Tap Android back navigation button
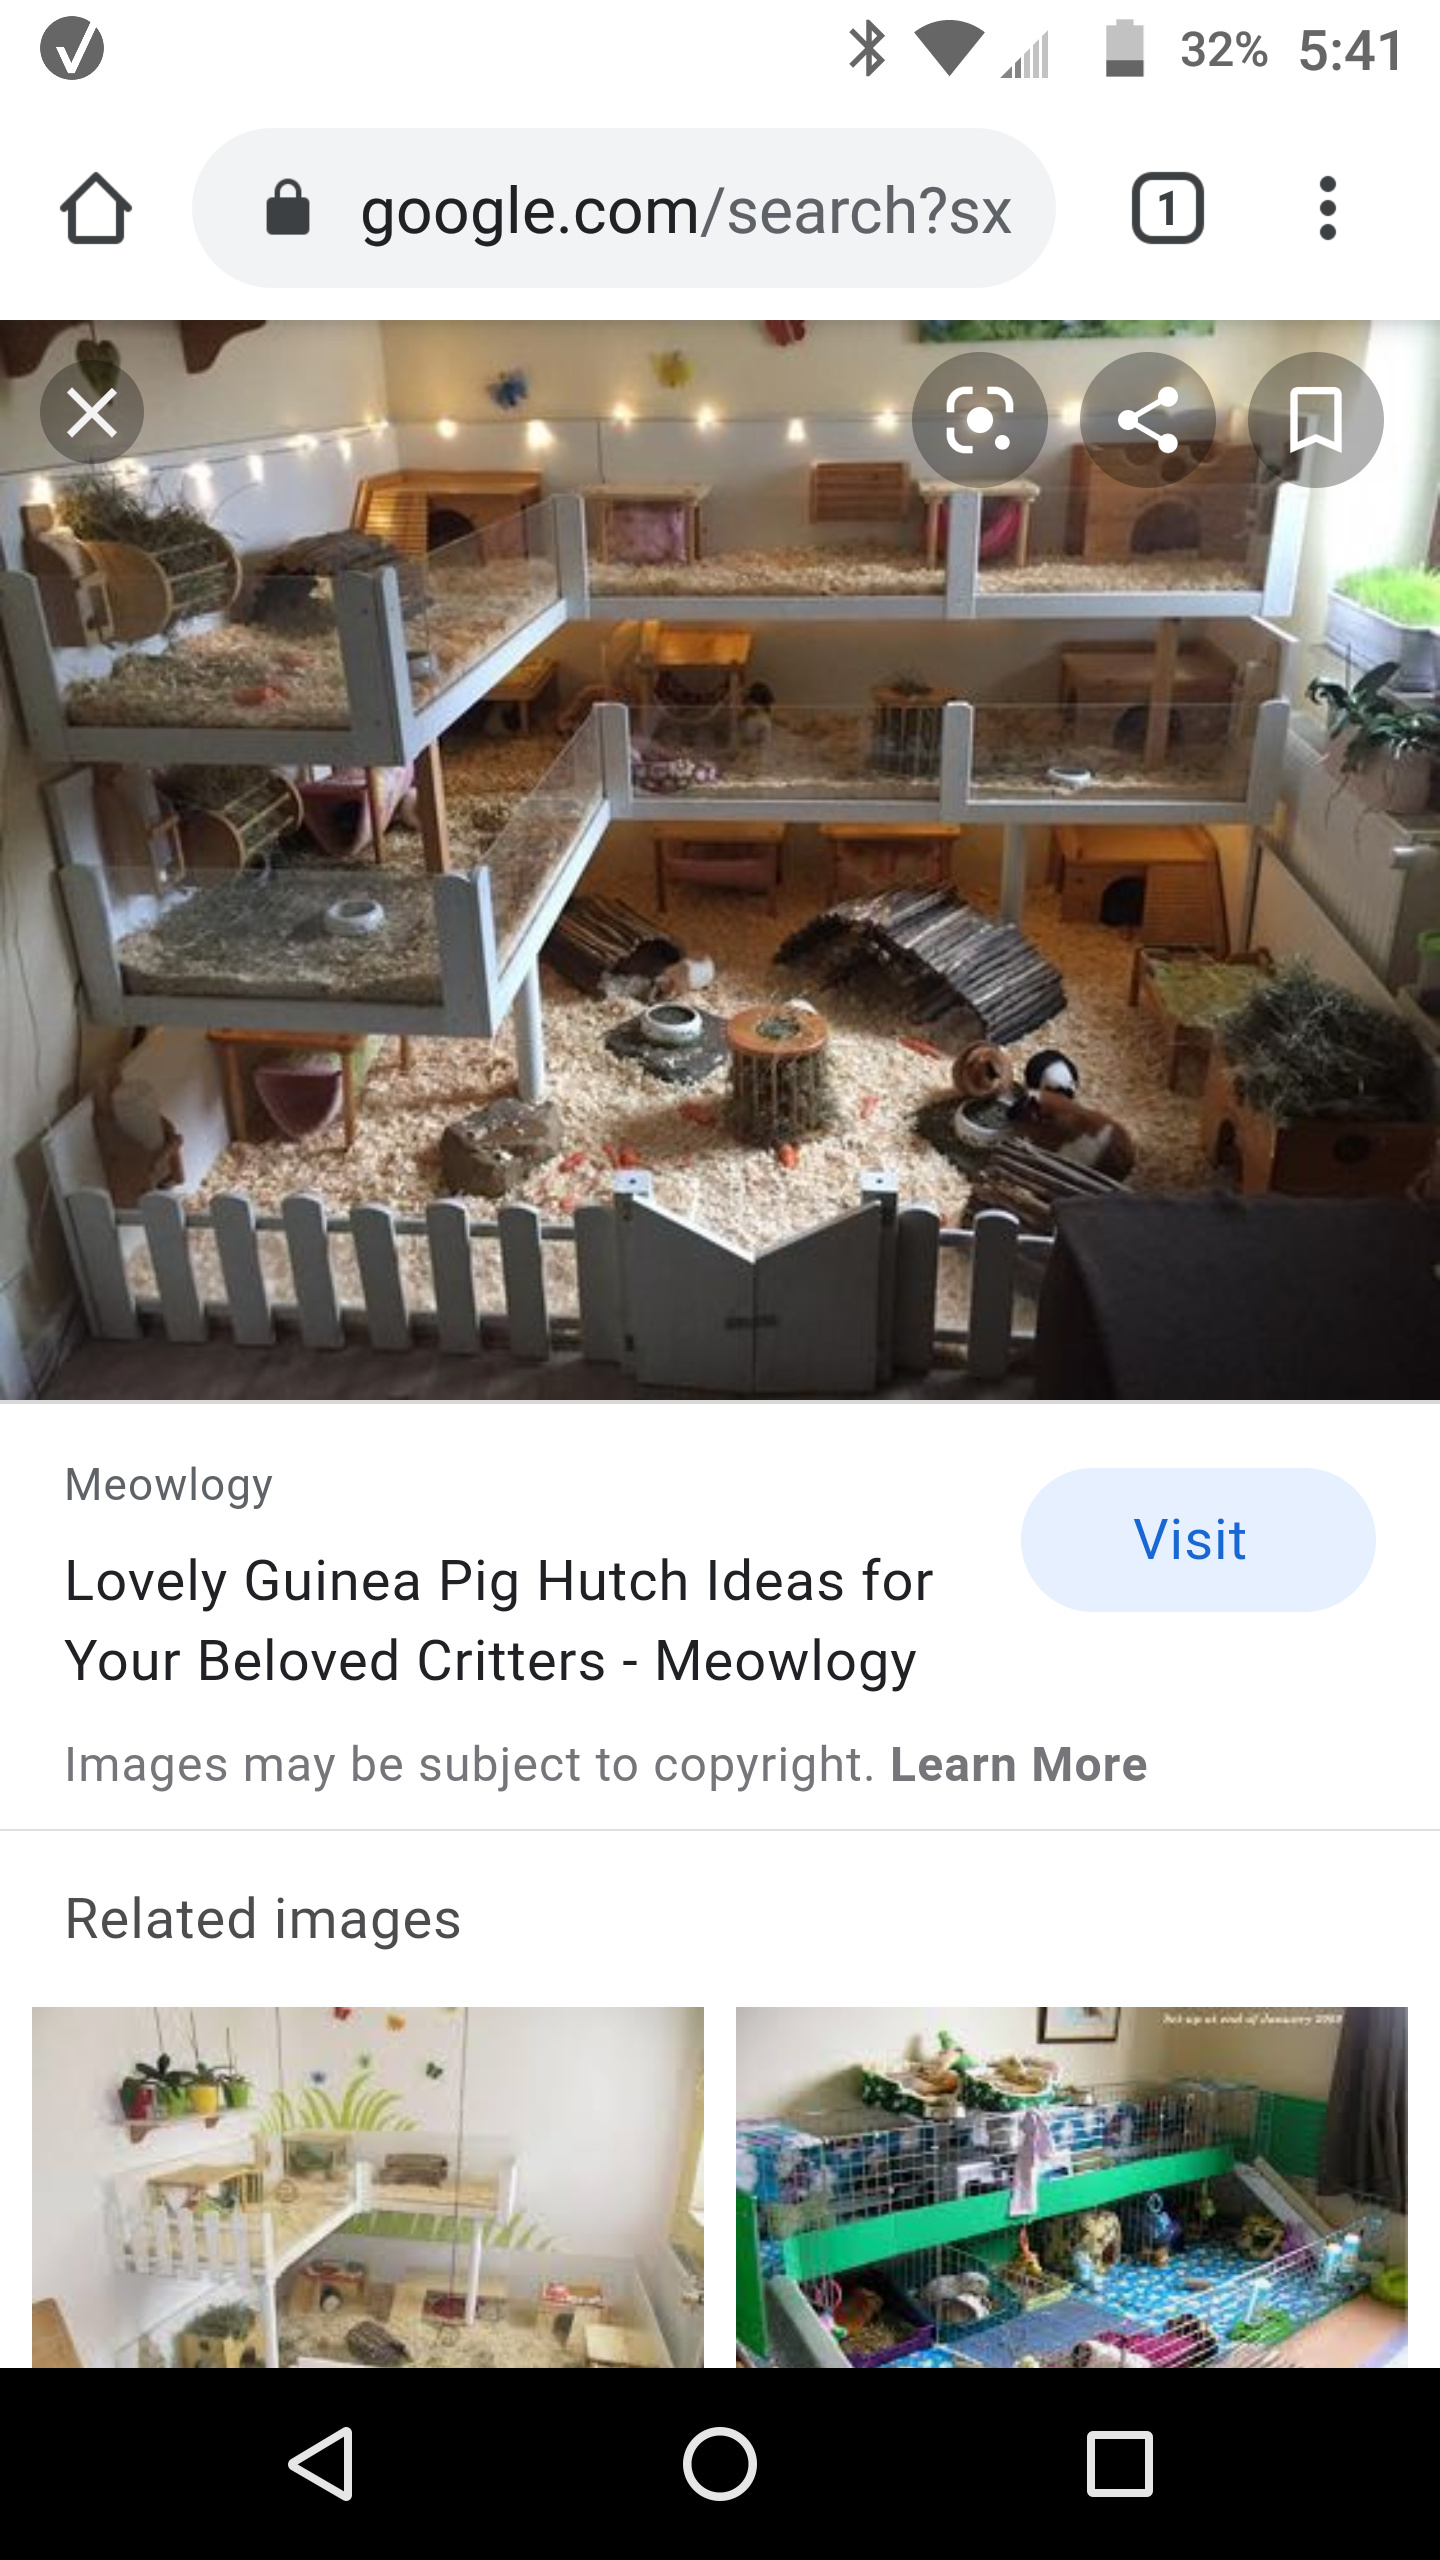 click(x=320, y=2464)
